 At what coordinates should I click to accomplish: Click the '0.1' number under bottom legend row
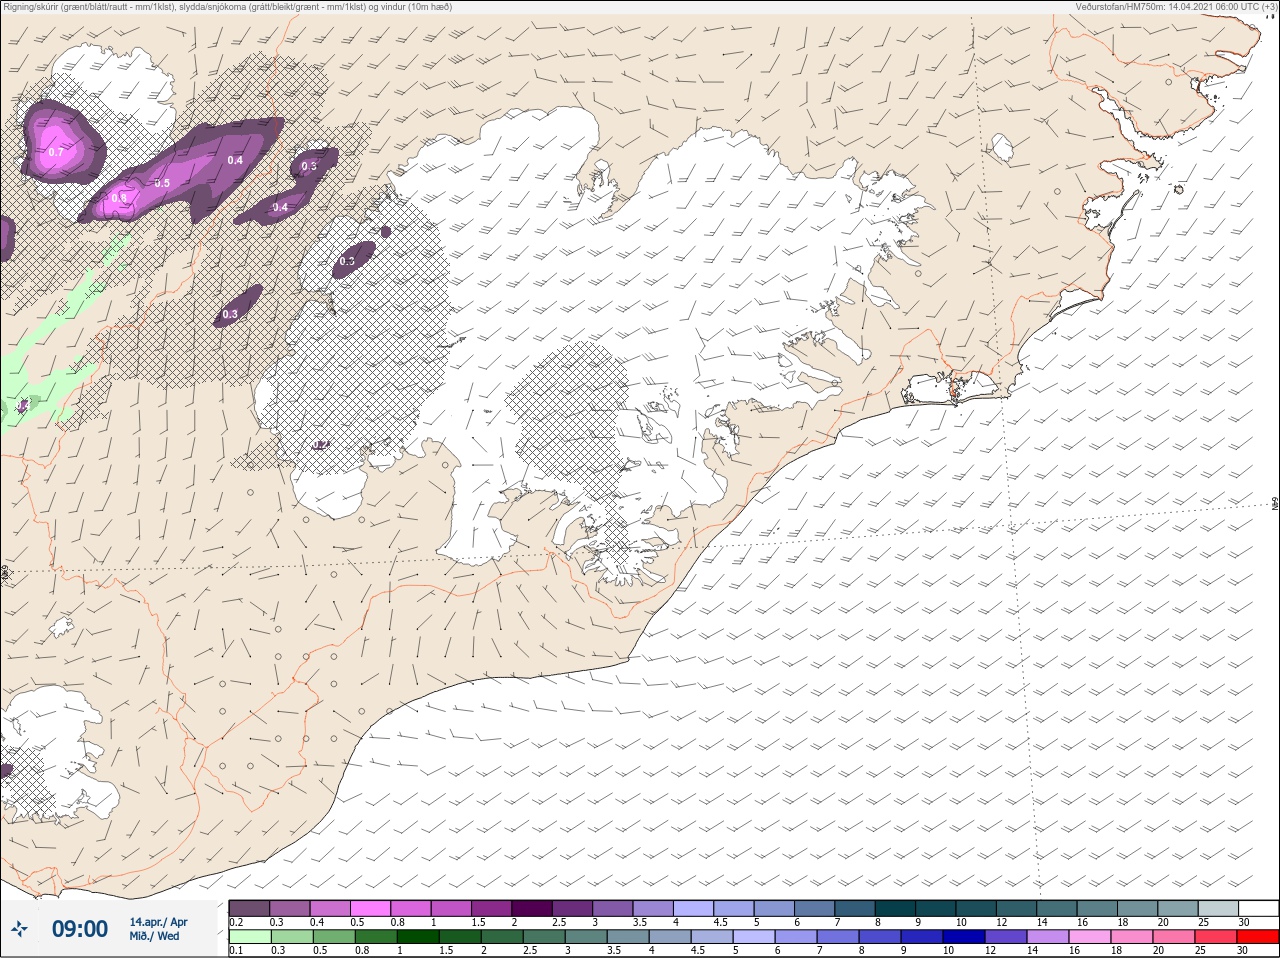coord(236,950)
